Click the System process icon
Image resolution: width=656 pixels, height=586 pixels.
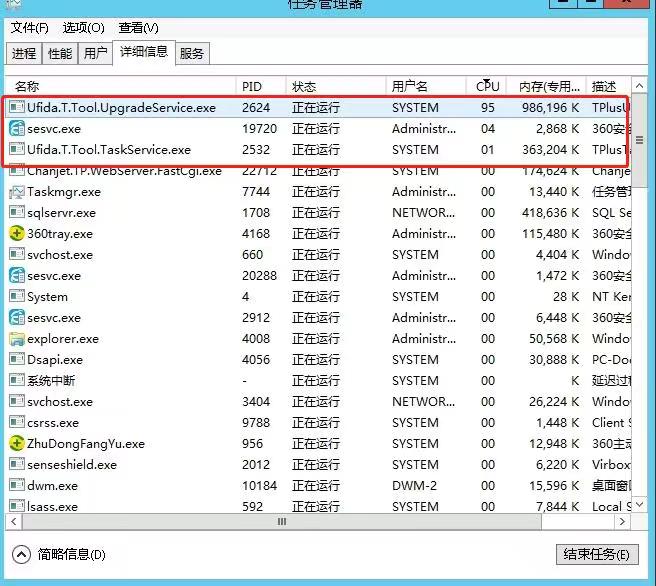pyautogui.click(x=17, y=296)
